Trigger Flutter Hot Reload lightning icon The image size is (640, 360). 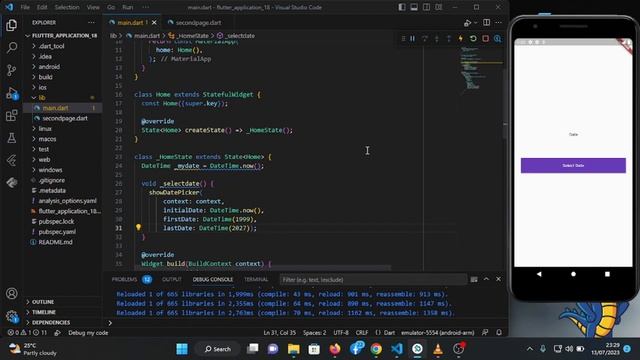pyautogui.click(x=461, y=38)
